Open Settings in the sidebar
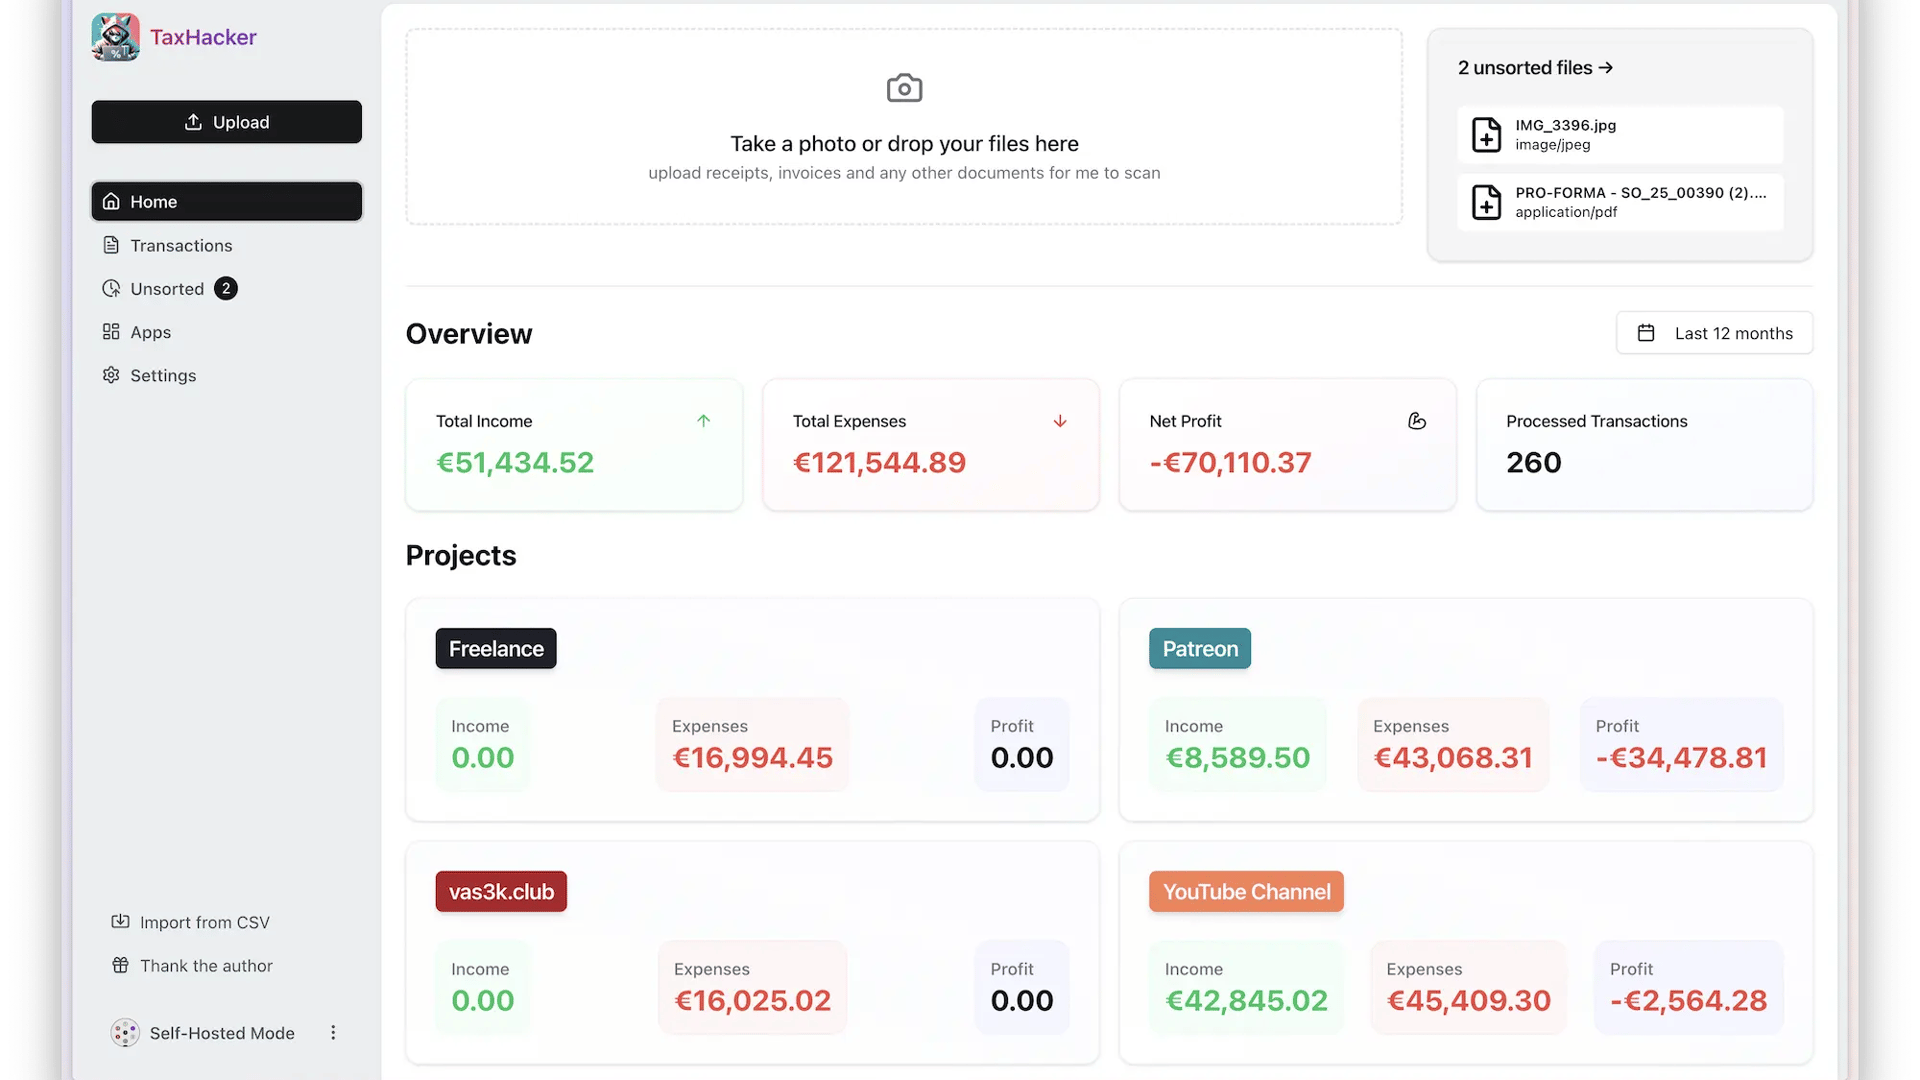This screenshot has height=1080, width=1920. pyautogui.click(x=163, y=375)
